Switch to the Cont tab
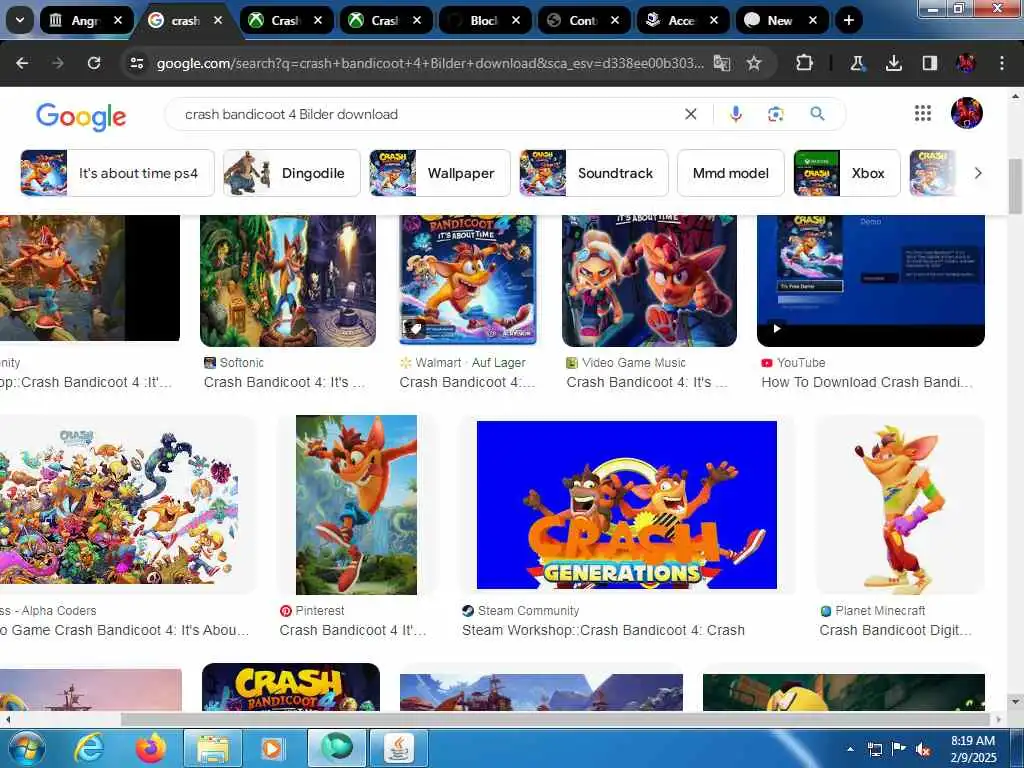This screenshot has height=768, width=1024. (584, 20)
